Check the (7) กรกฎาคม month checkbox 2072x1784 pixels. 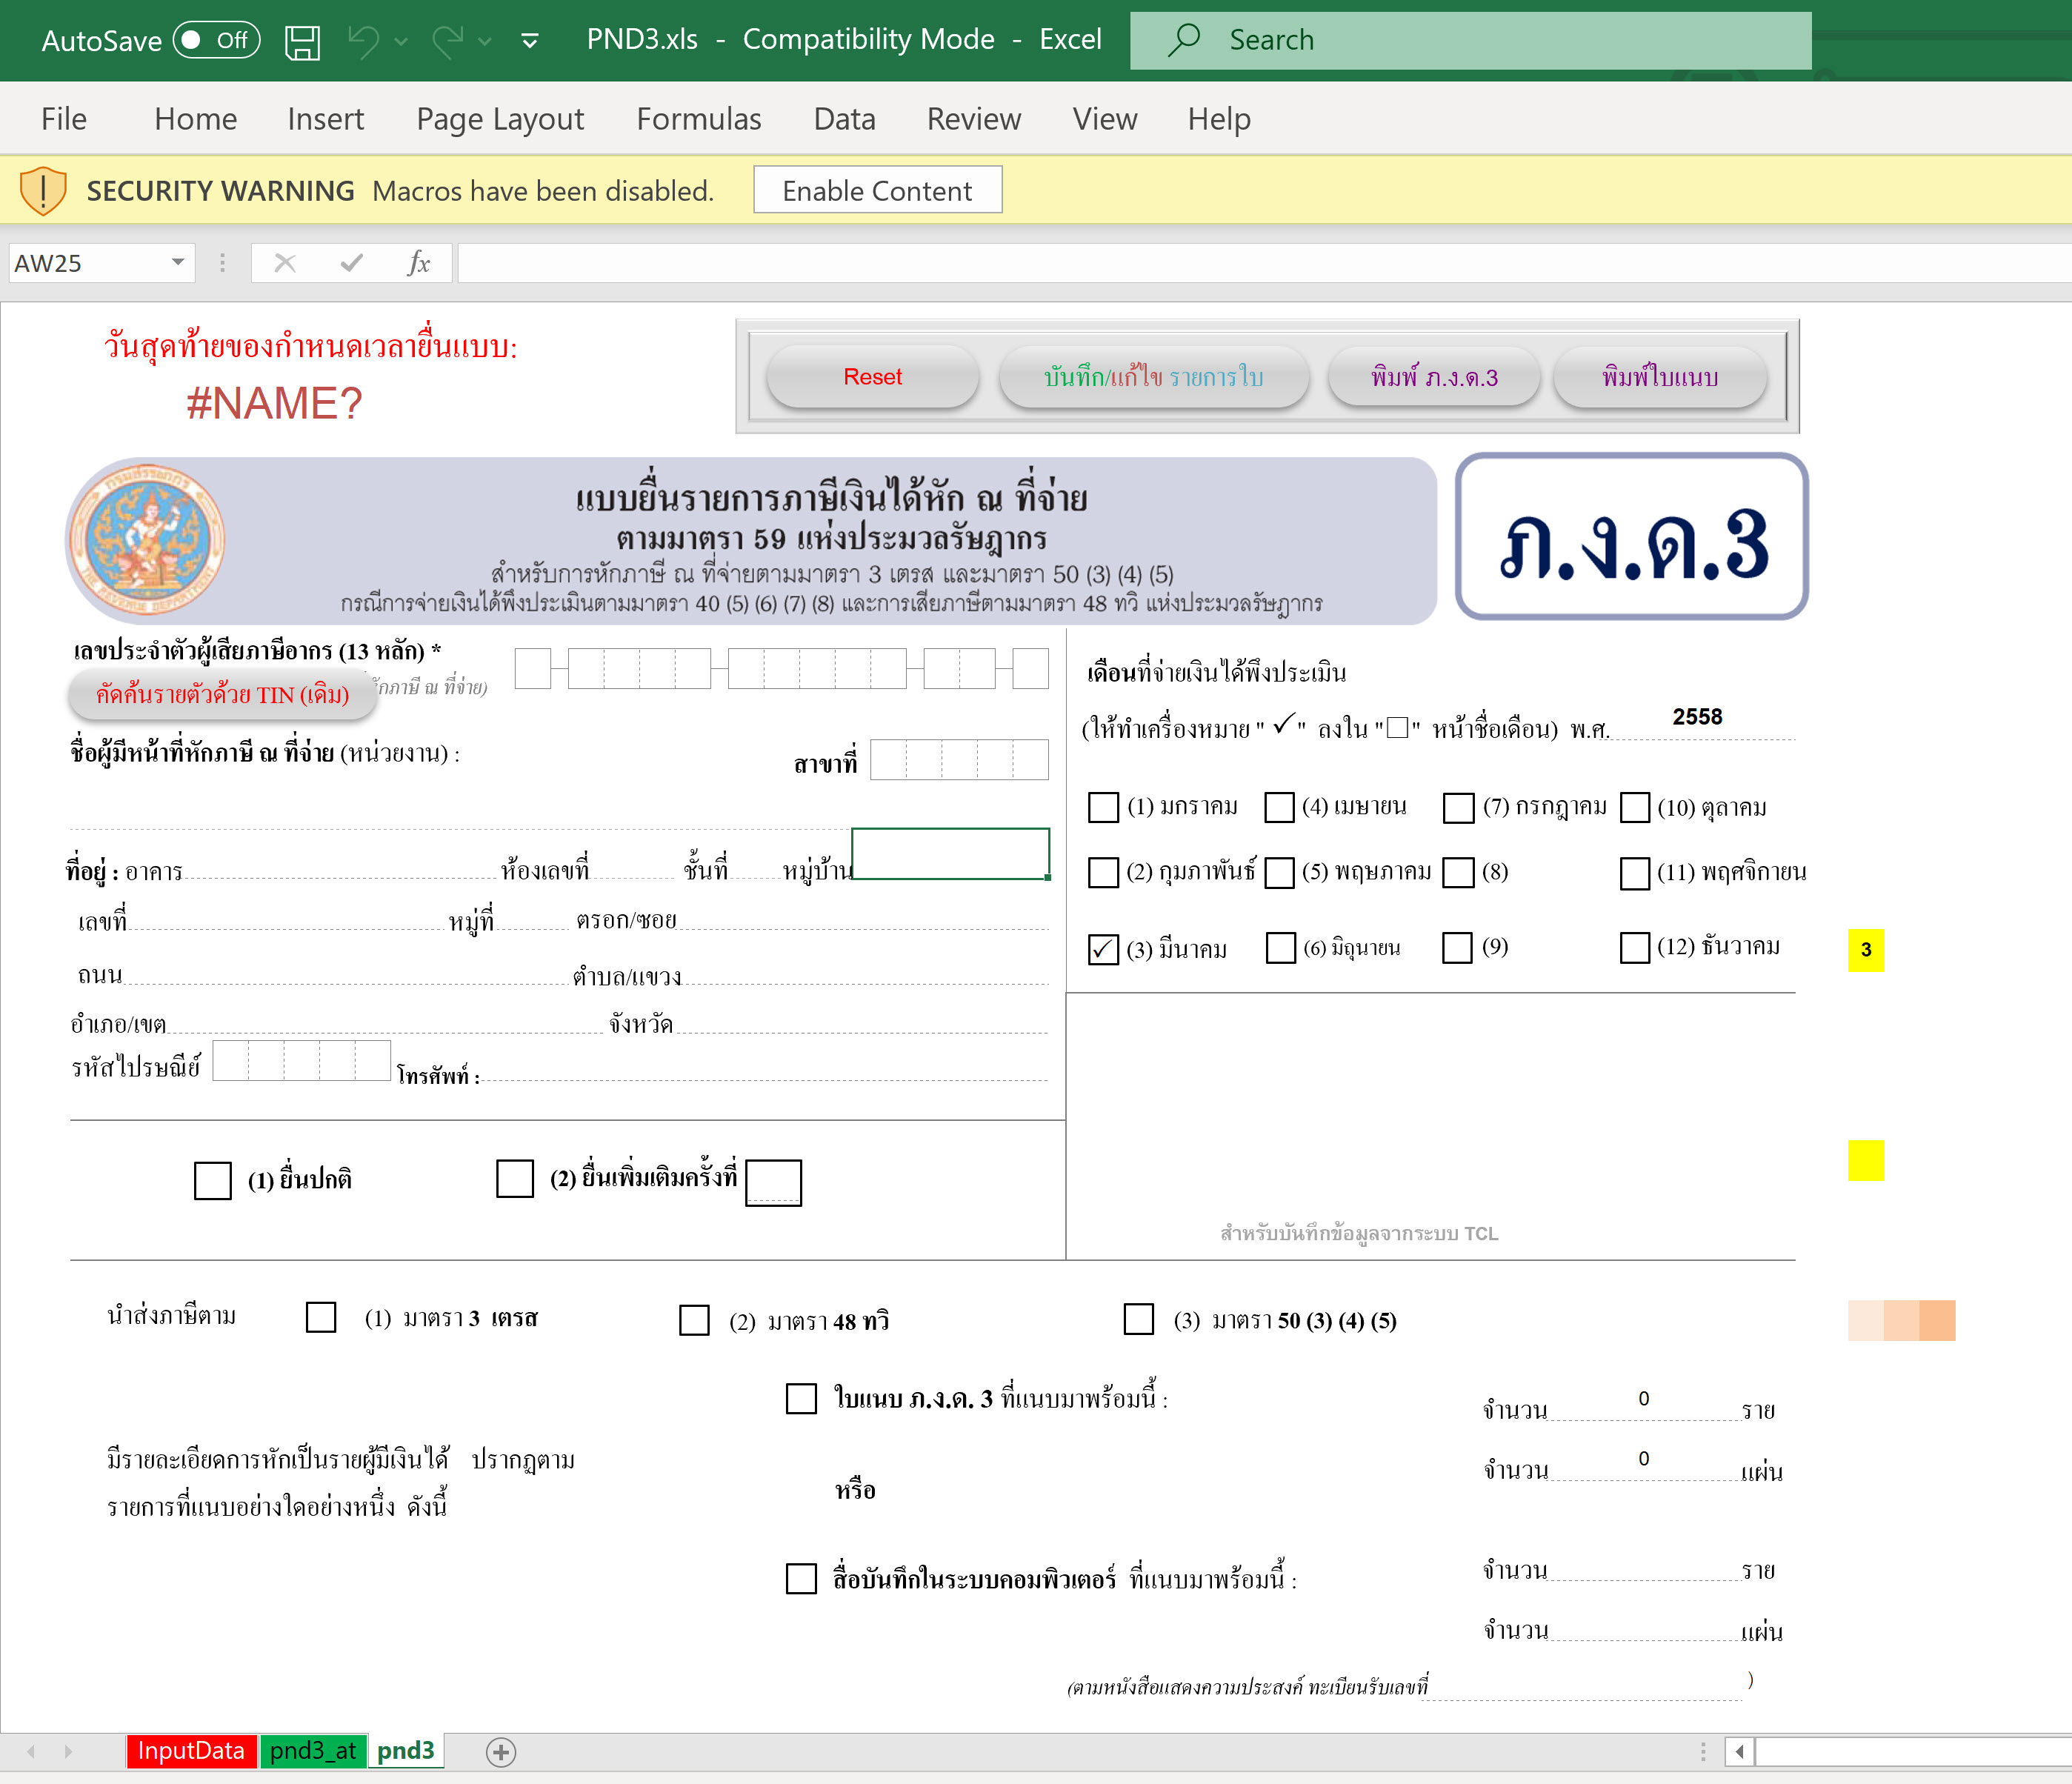[1458, 807]
